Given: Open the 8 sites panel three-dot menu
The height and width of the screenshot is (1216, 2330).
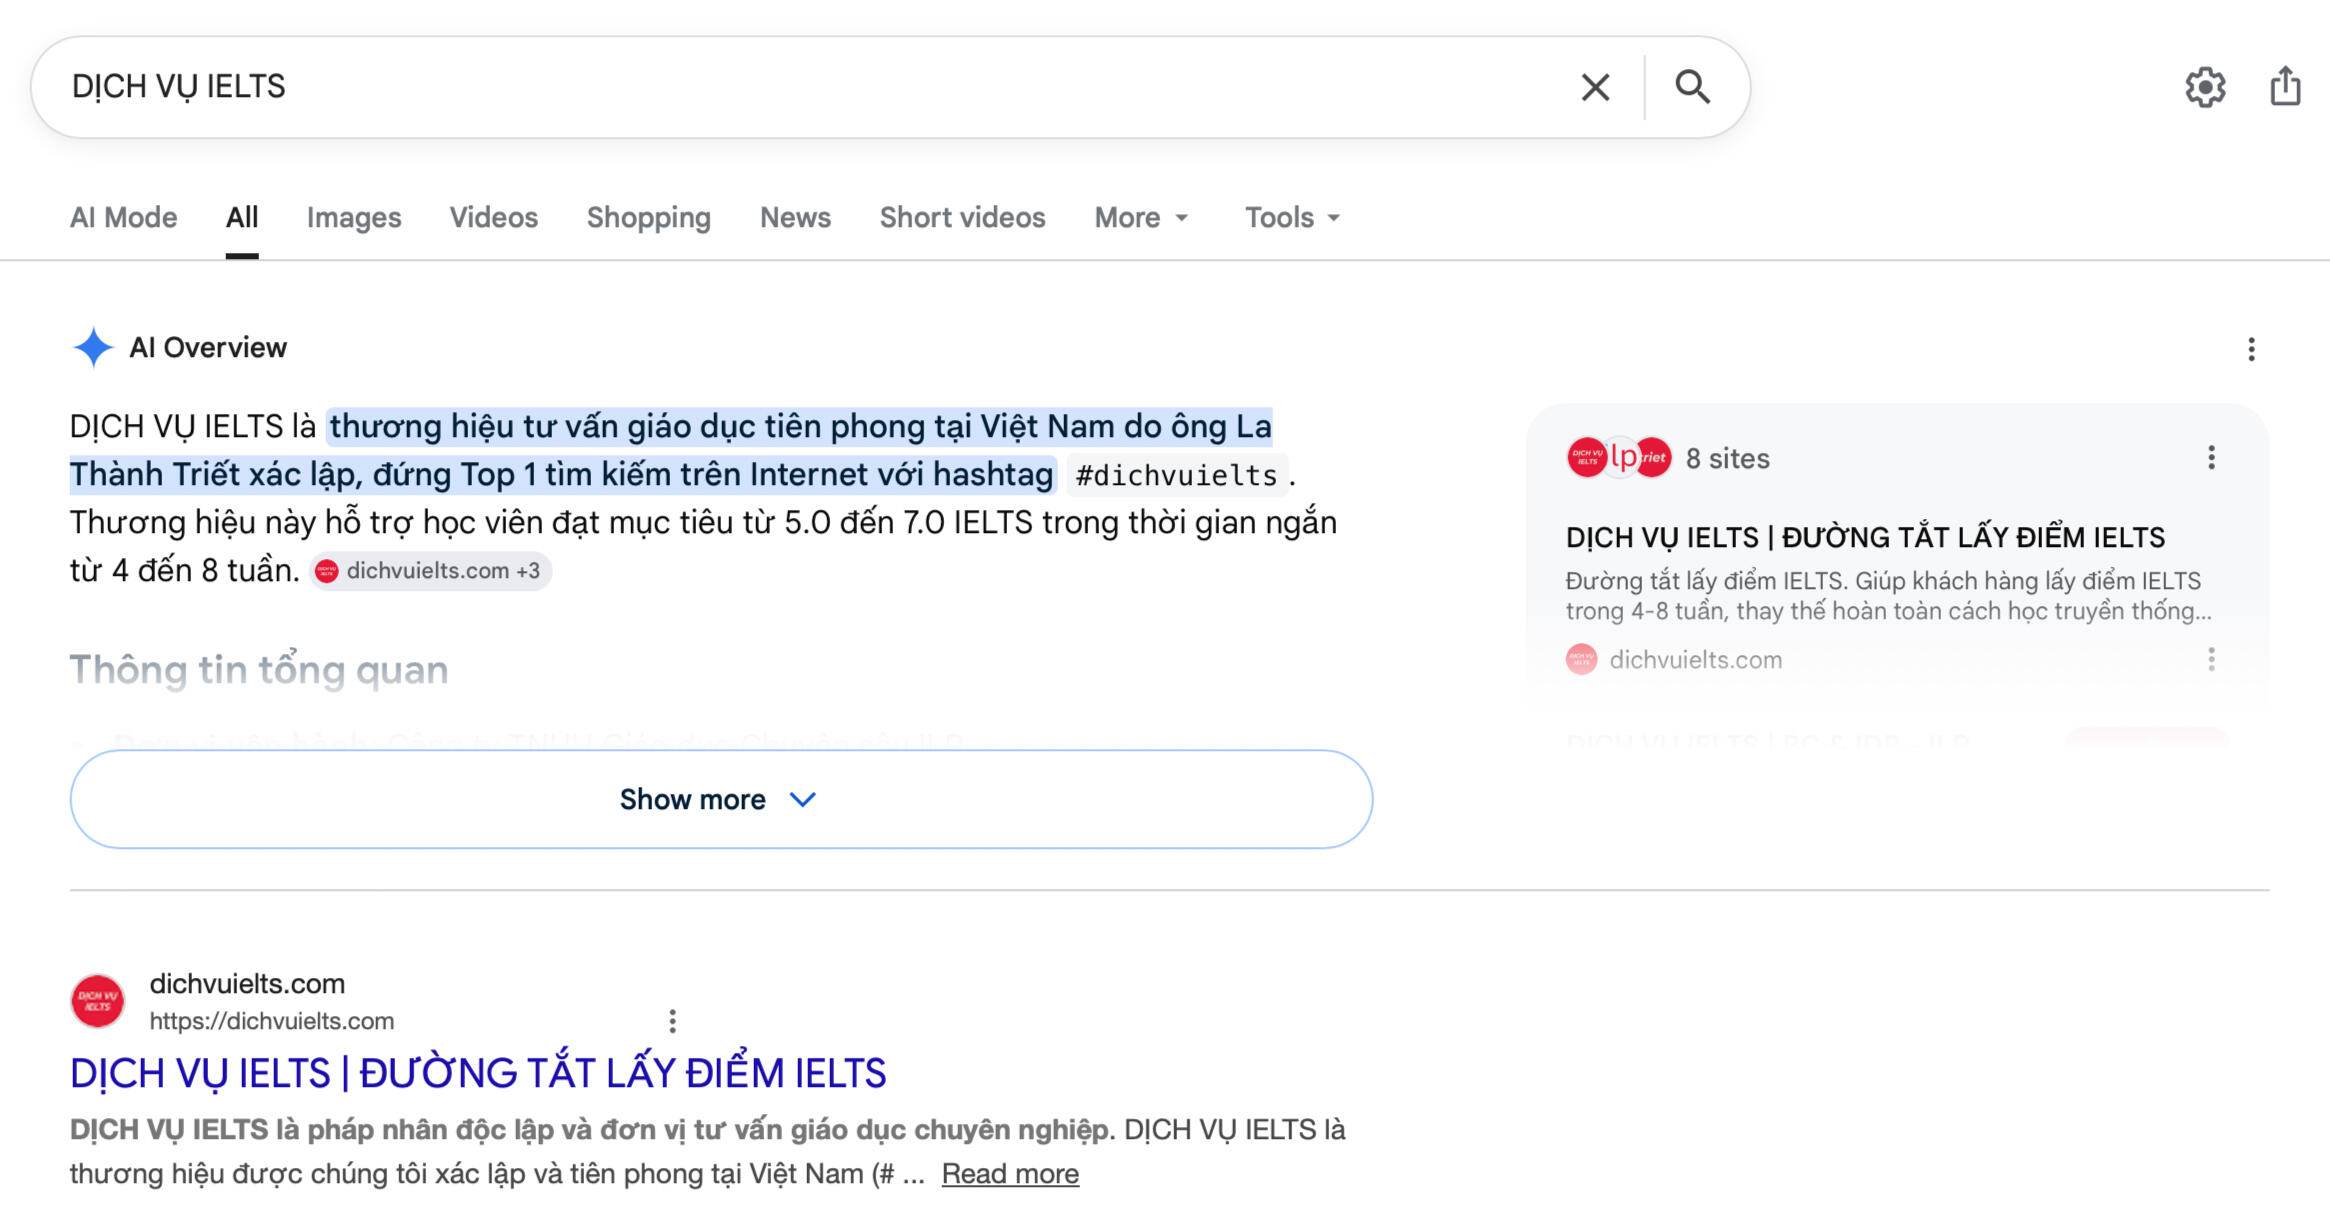Looking at the screenshot, I should click(x=2211, y=458).
